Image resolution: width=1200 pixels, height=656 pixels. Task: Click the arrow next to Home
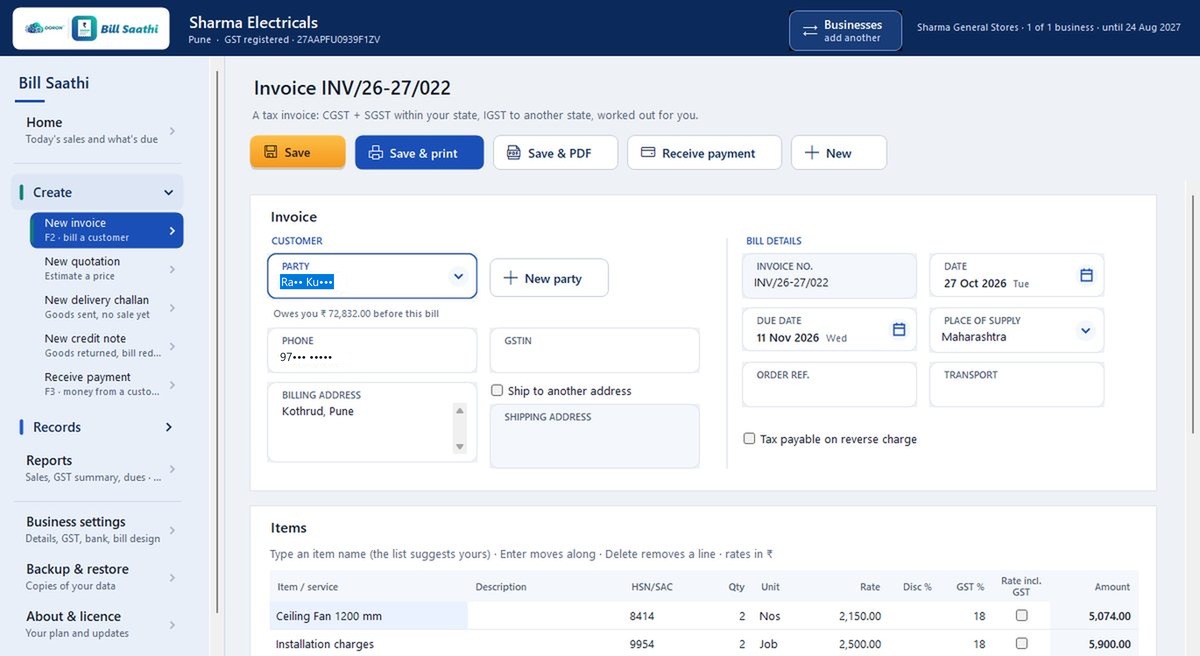172,130
